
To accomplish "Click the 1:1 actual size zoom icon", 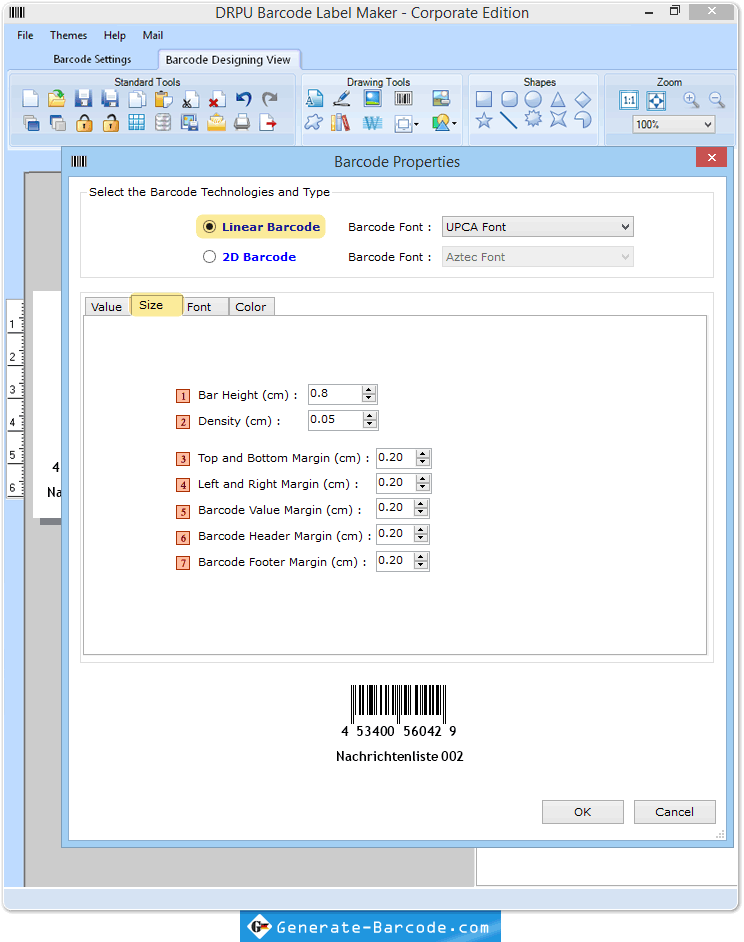I will pos(629,100).
